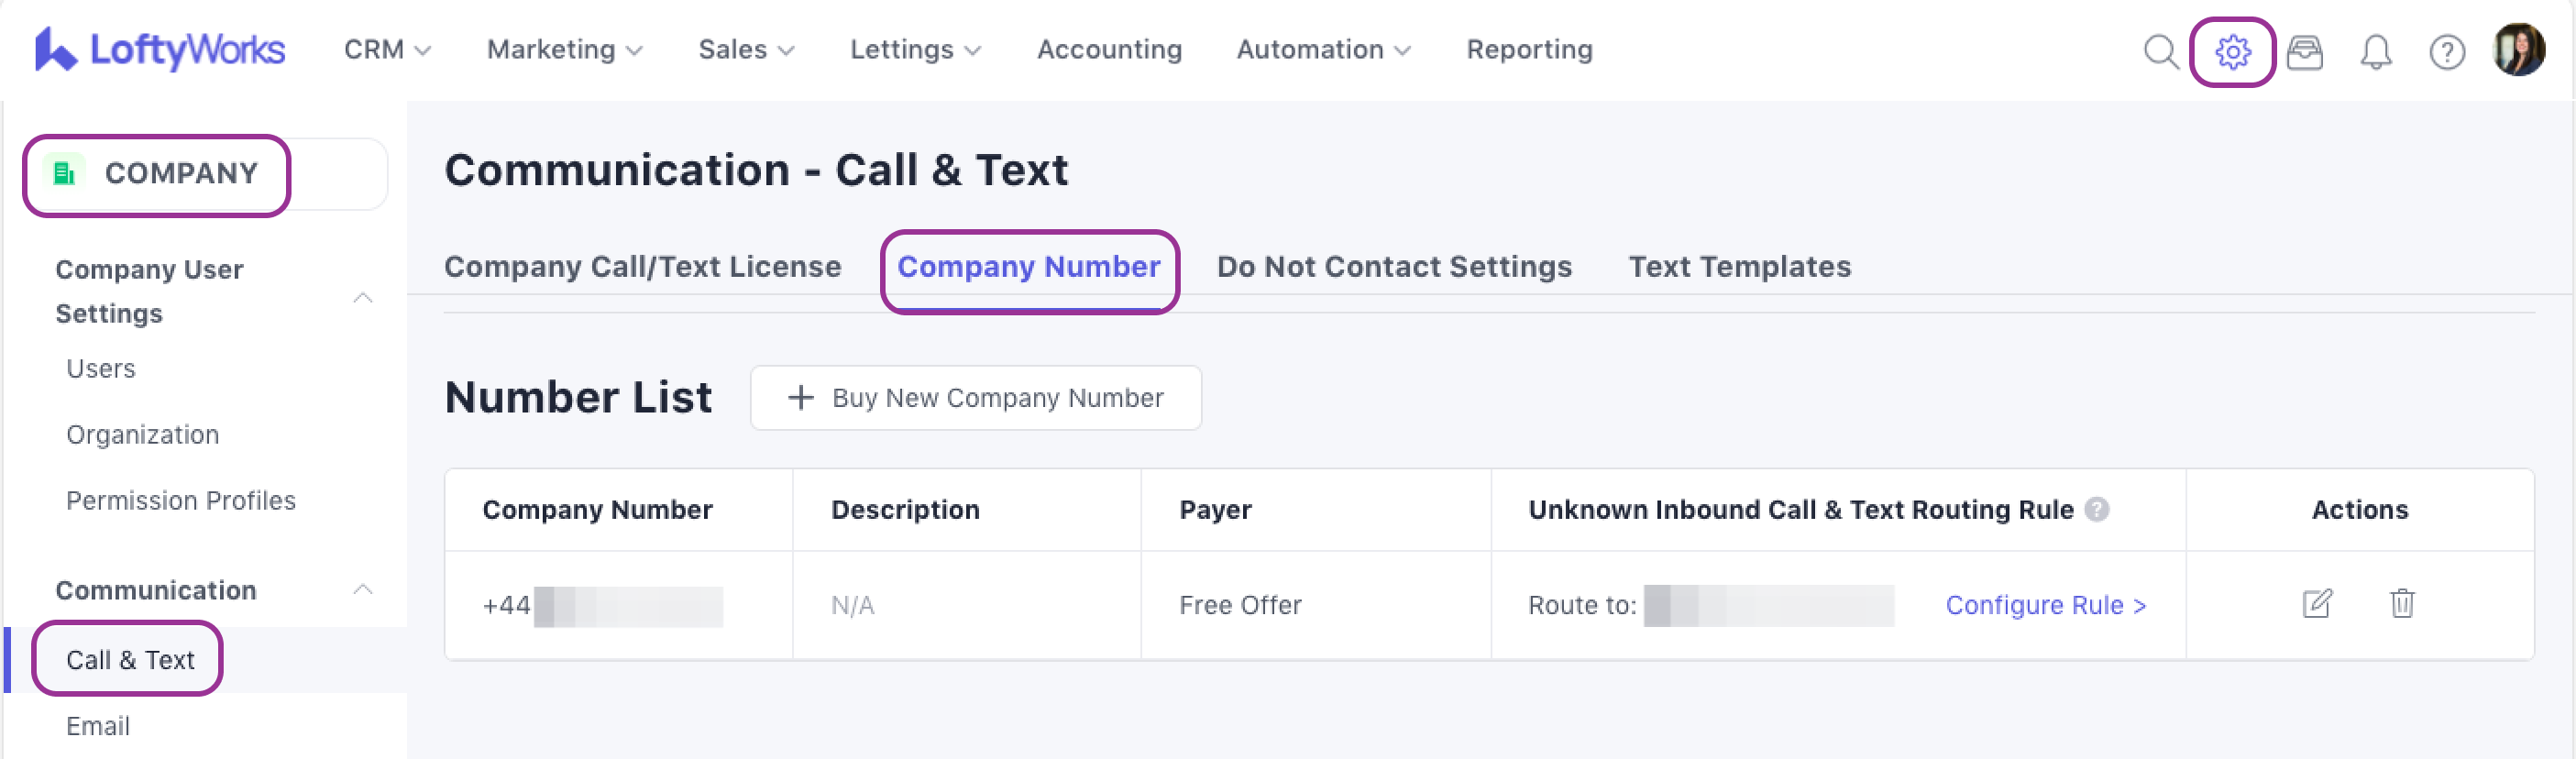Open the Marketing dropdown menu
The height and width of the screenshot is (759, 2576).
click(564, 50)
